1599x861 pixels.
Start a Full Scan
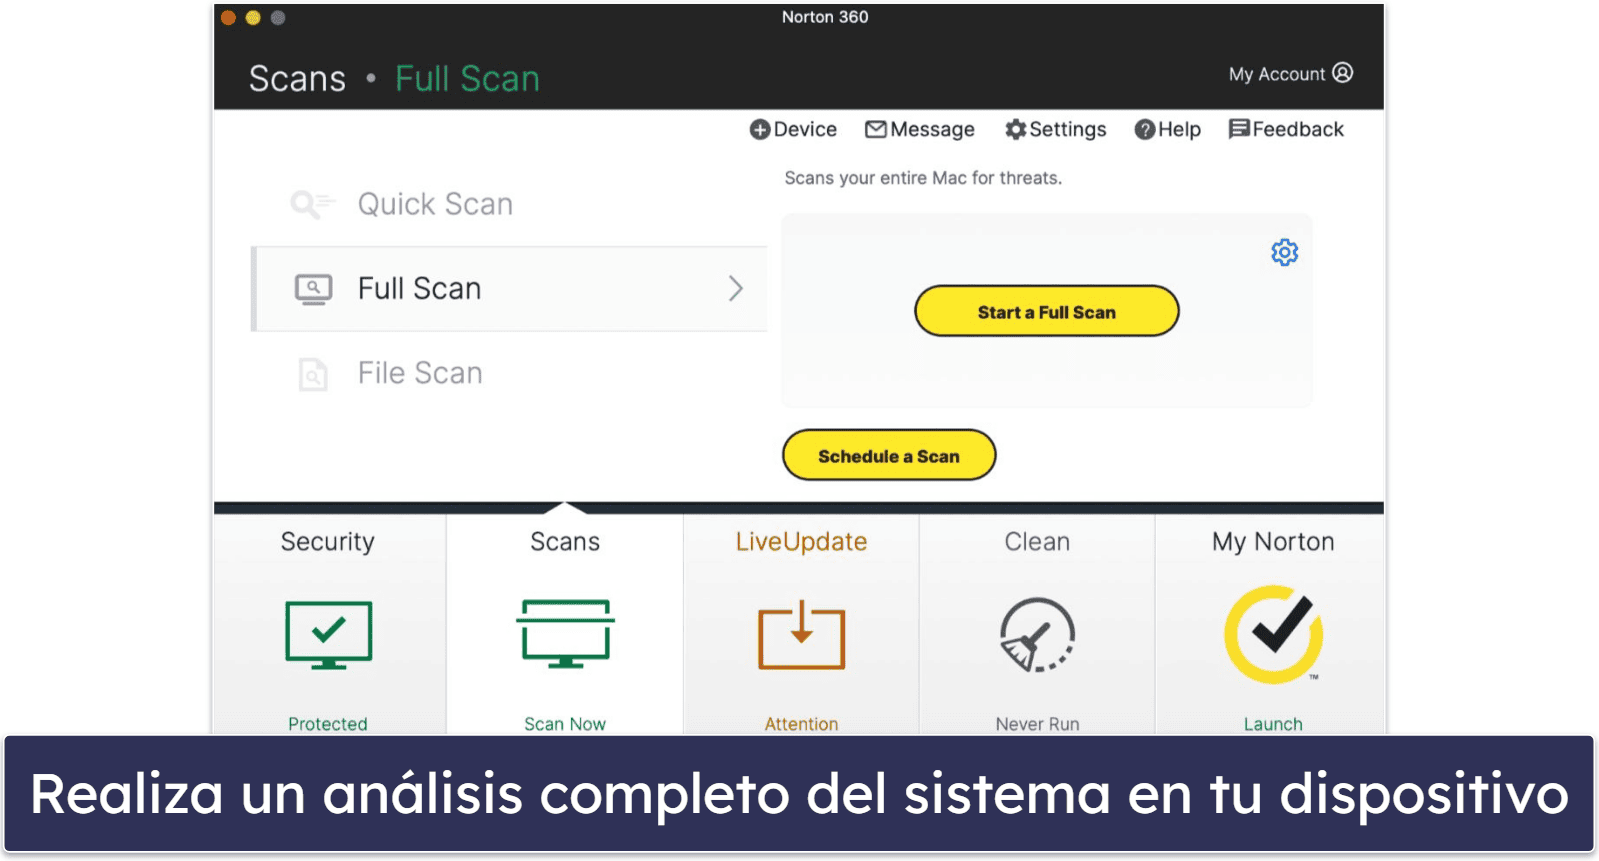click(1047, 311)
